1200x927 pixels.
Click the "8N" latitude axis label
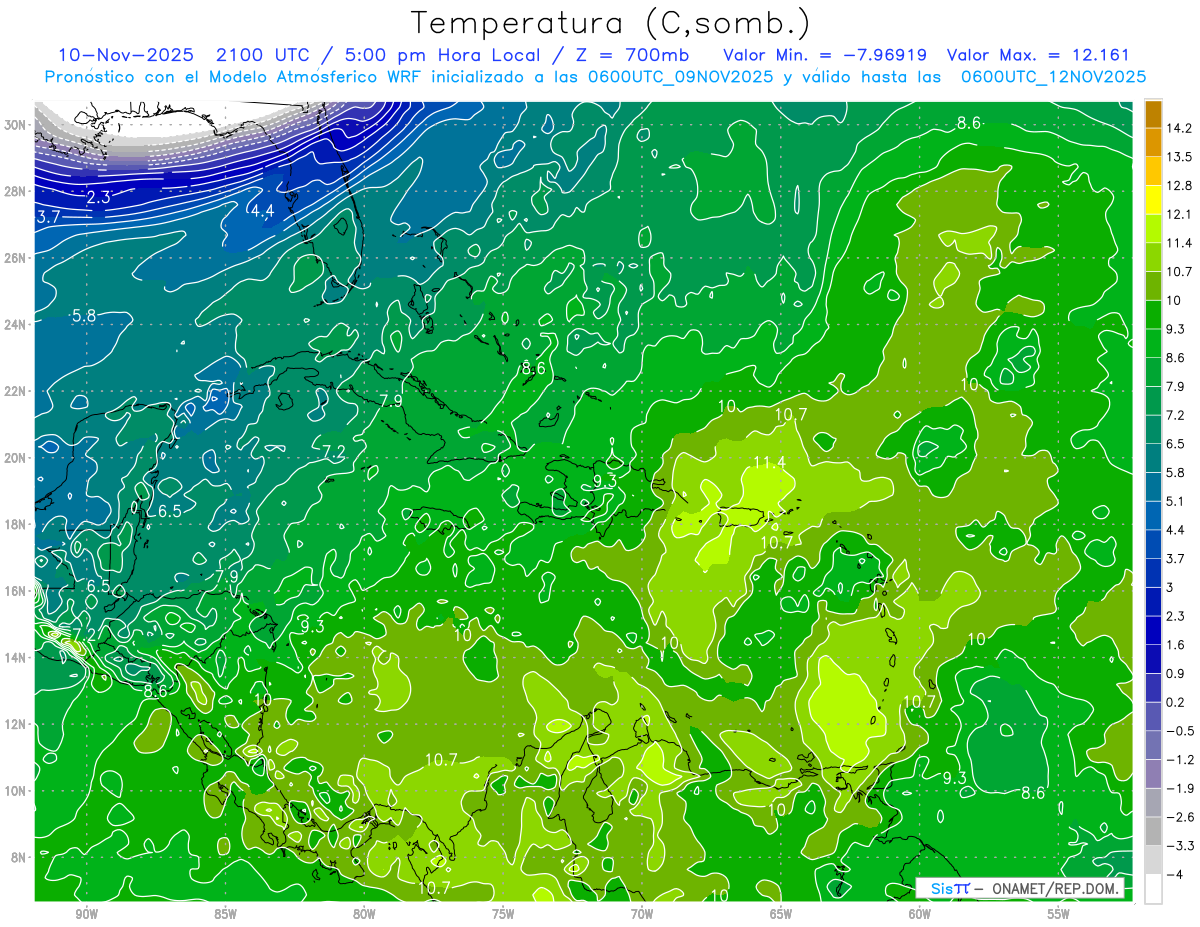(20, 857)
